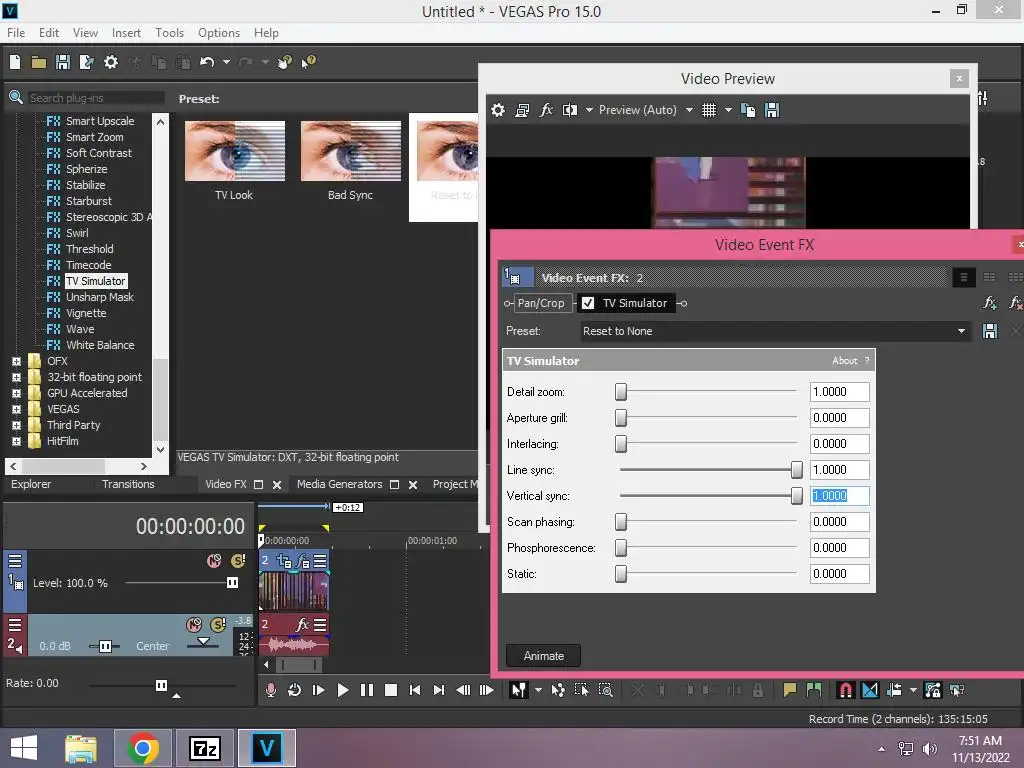
Task: Save snapshot to file in Video Preview
Action: coord(772,110)
